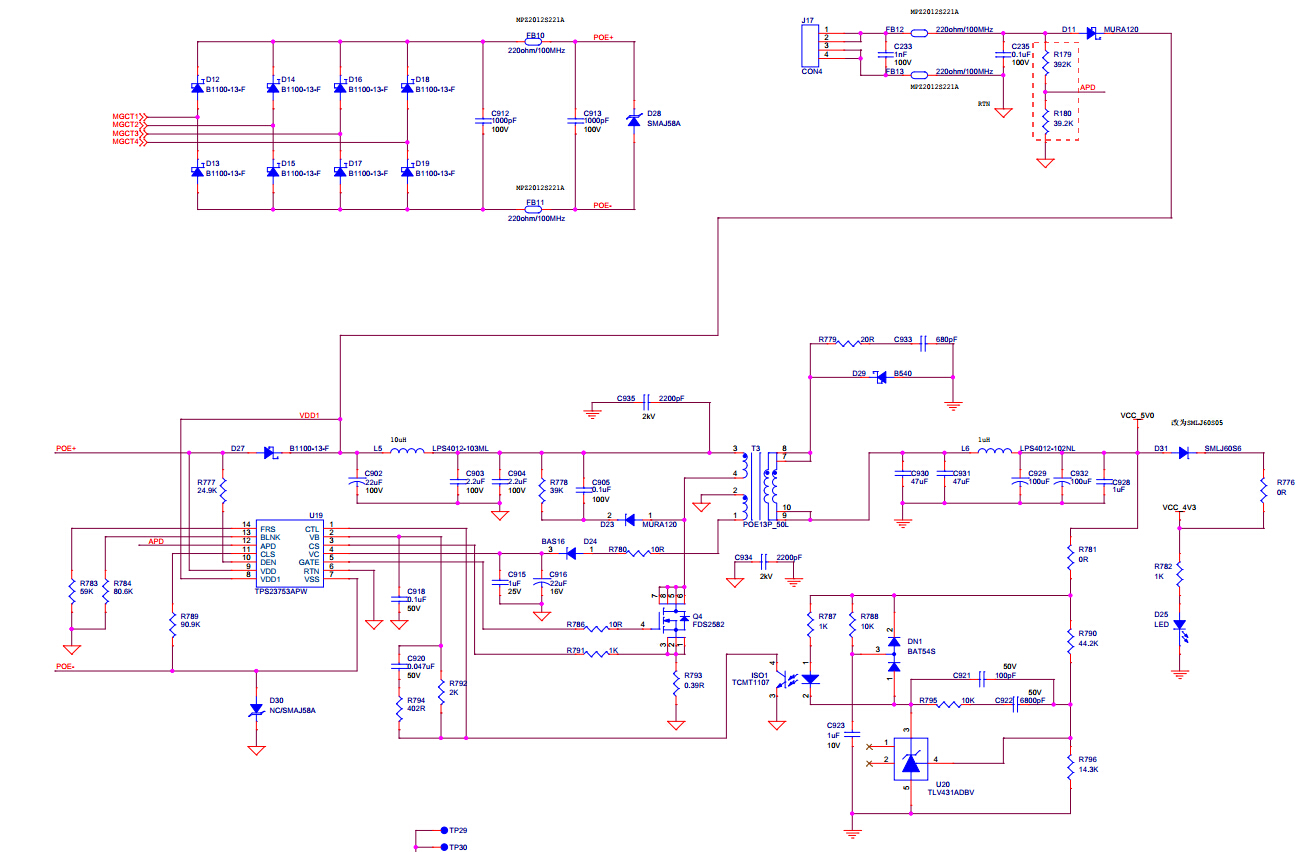Select the LPS4012-102NL part number text
Screen dimensions: 1313x852
pos(1049,448)
